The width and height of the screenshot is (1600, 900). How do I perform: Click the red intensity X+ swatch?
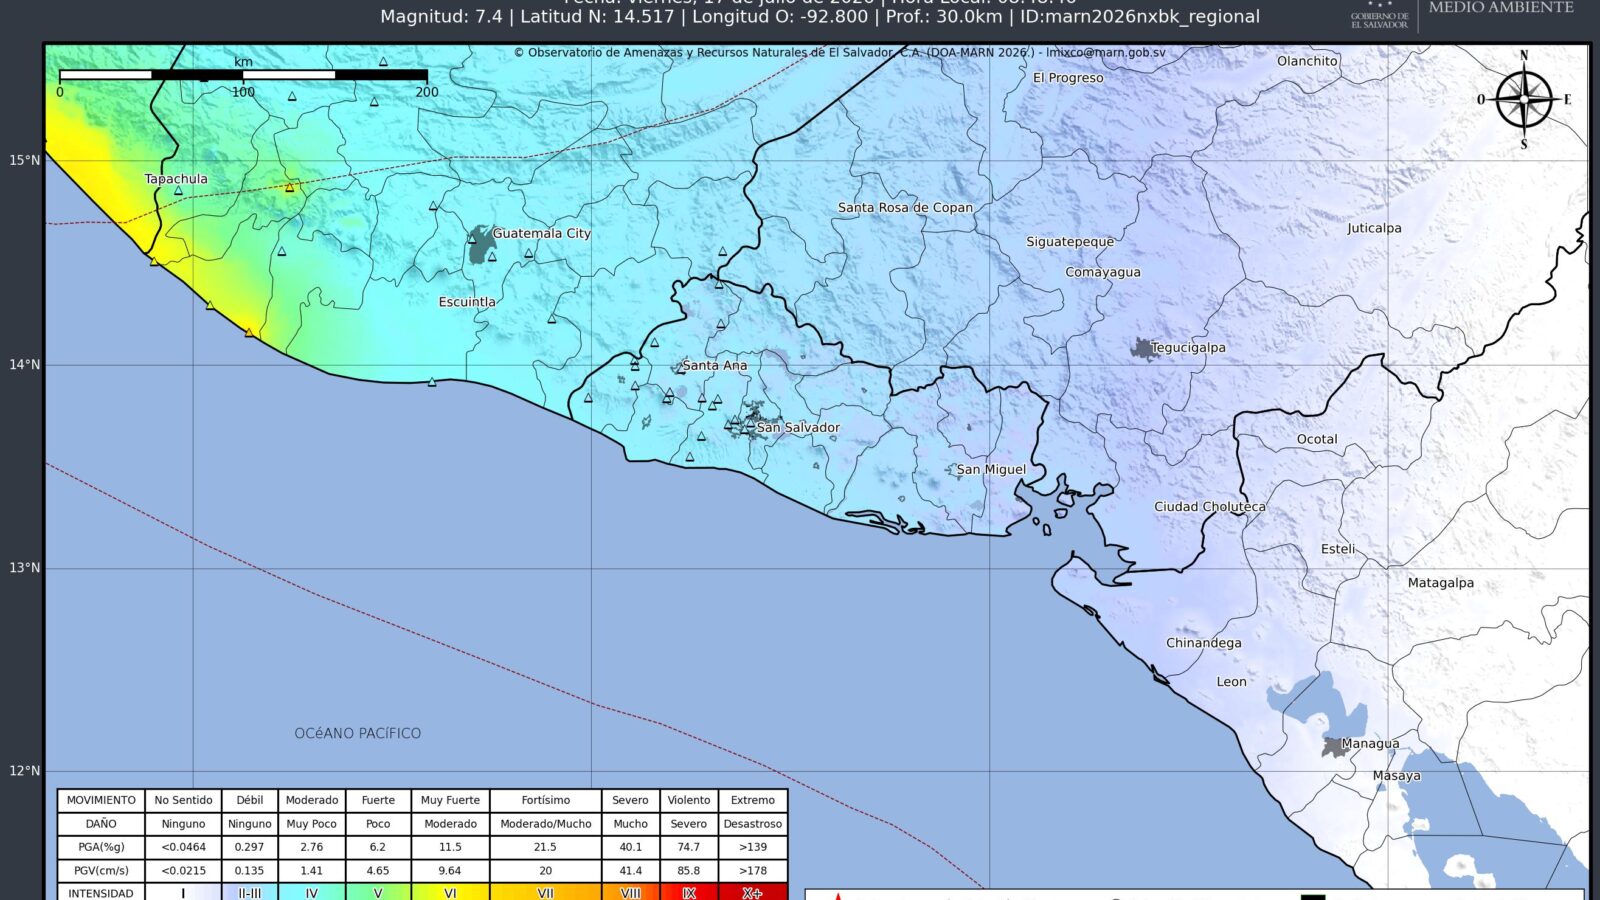tap(753, 892)
